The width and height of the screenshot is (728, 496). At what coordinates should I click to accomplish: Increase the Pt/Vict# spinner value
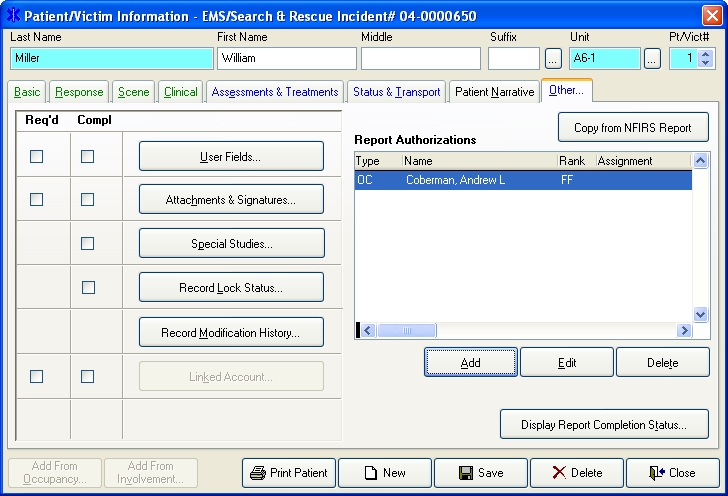click(x=706, y=54)
